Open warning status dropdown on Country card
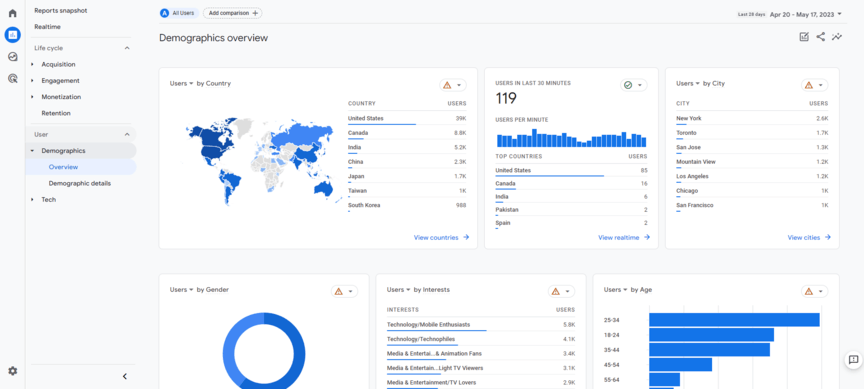864x389 pixels. point(453,85)
